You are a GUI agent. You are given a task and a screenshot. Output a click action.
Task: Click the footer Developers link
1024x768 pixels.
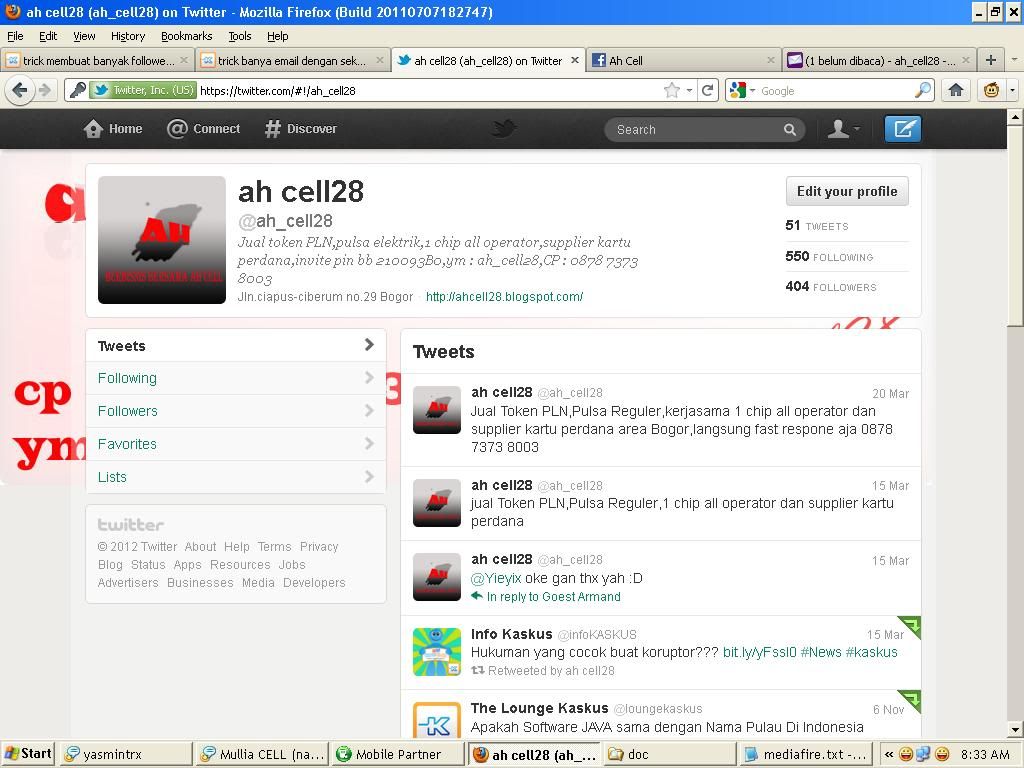pyautogui.click(x=313, y=583)
